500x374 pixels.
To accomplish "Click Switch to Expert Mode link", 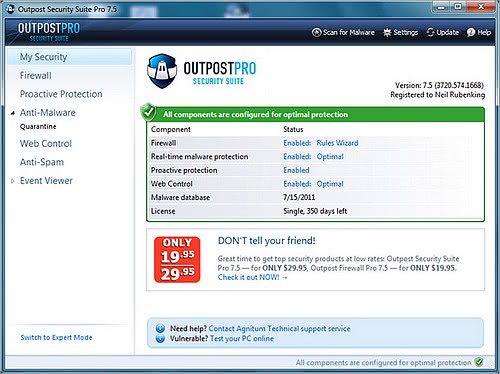I will [56, 337].
